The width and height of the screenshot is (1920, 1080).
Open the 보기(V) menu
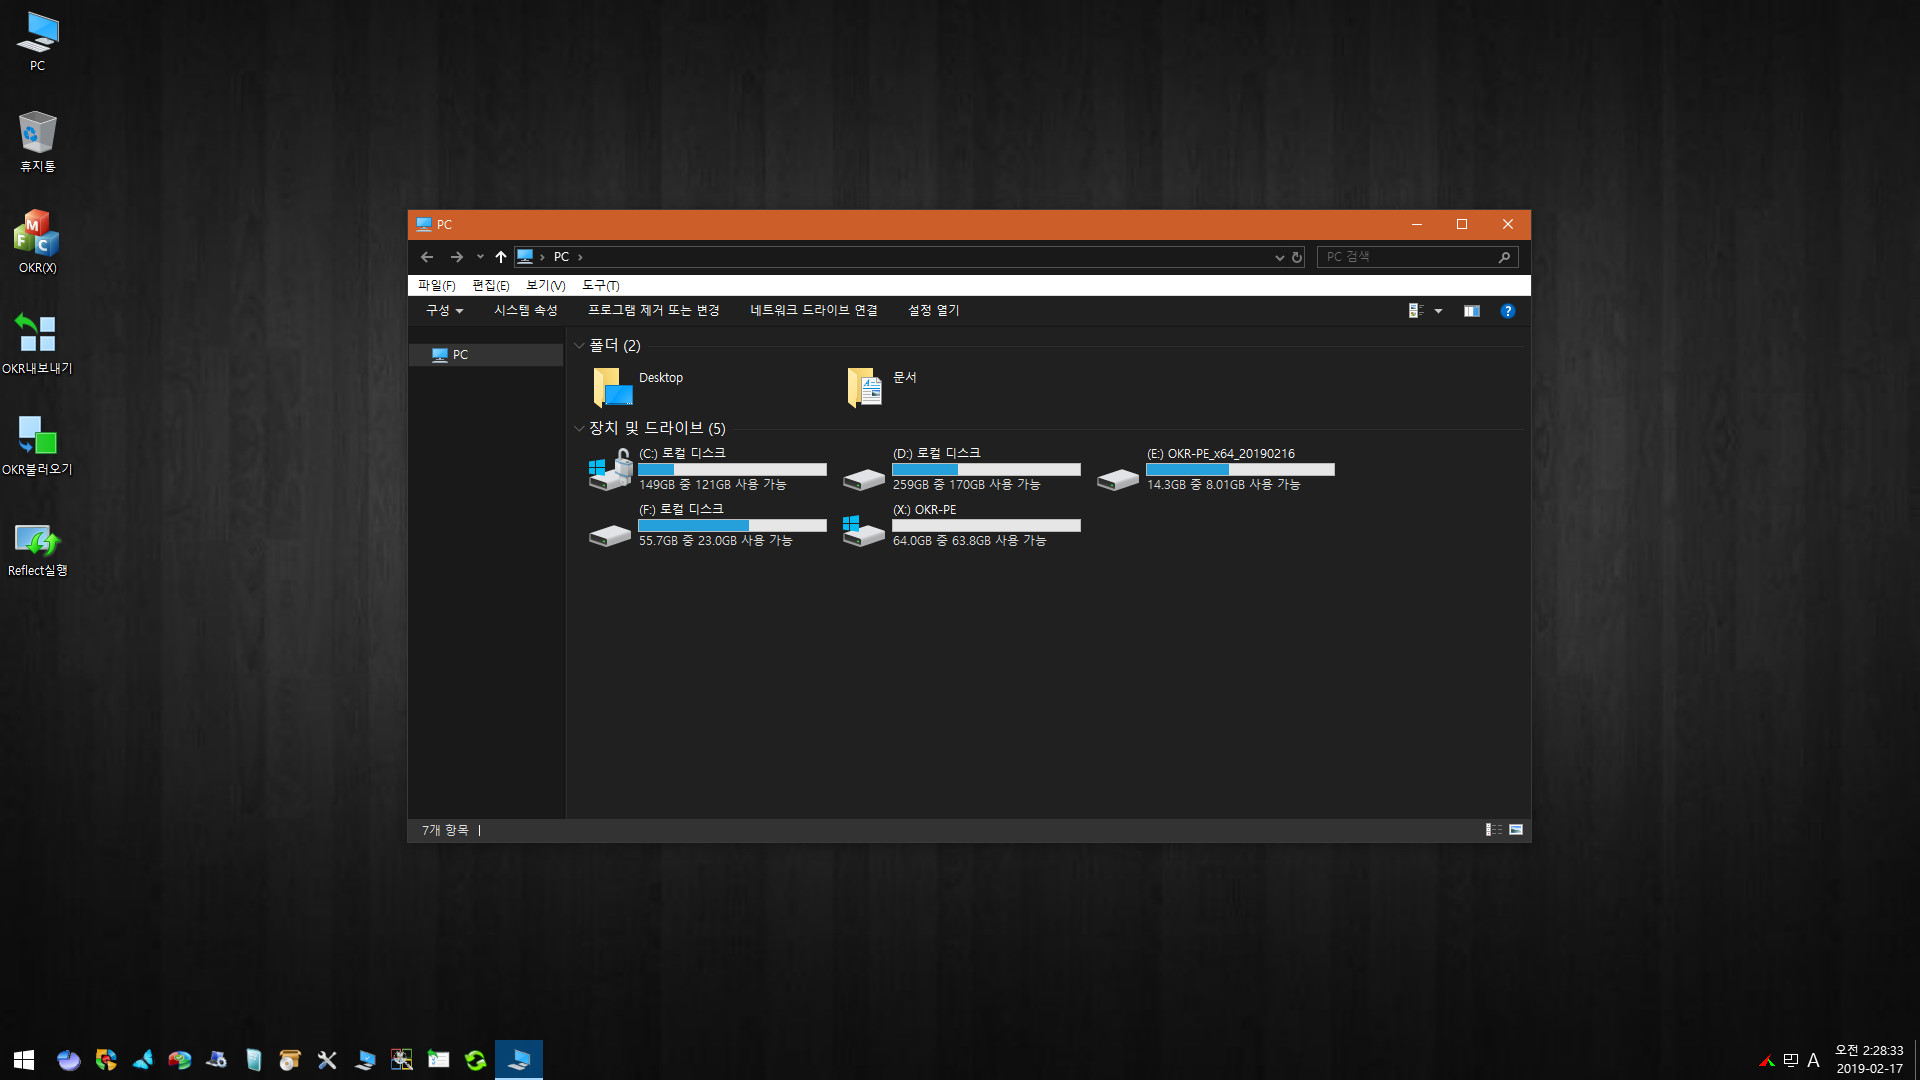[x=546, y=286]
